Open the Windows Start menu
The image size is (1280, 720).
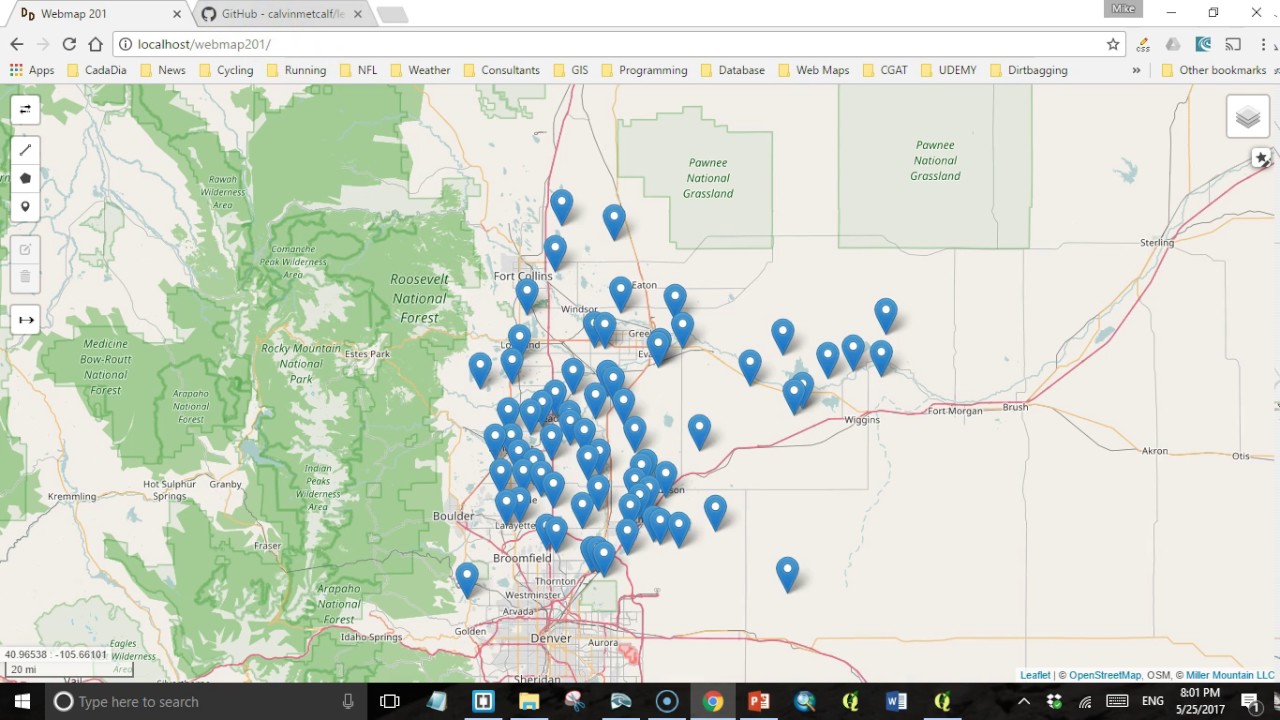tap(22, 701)
